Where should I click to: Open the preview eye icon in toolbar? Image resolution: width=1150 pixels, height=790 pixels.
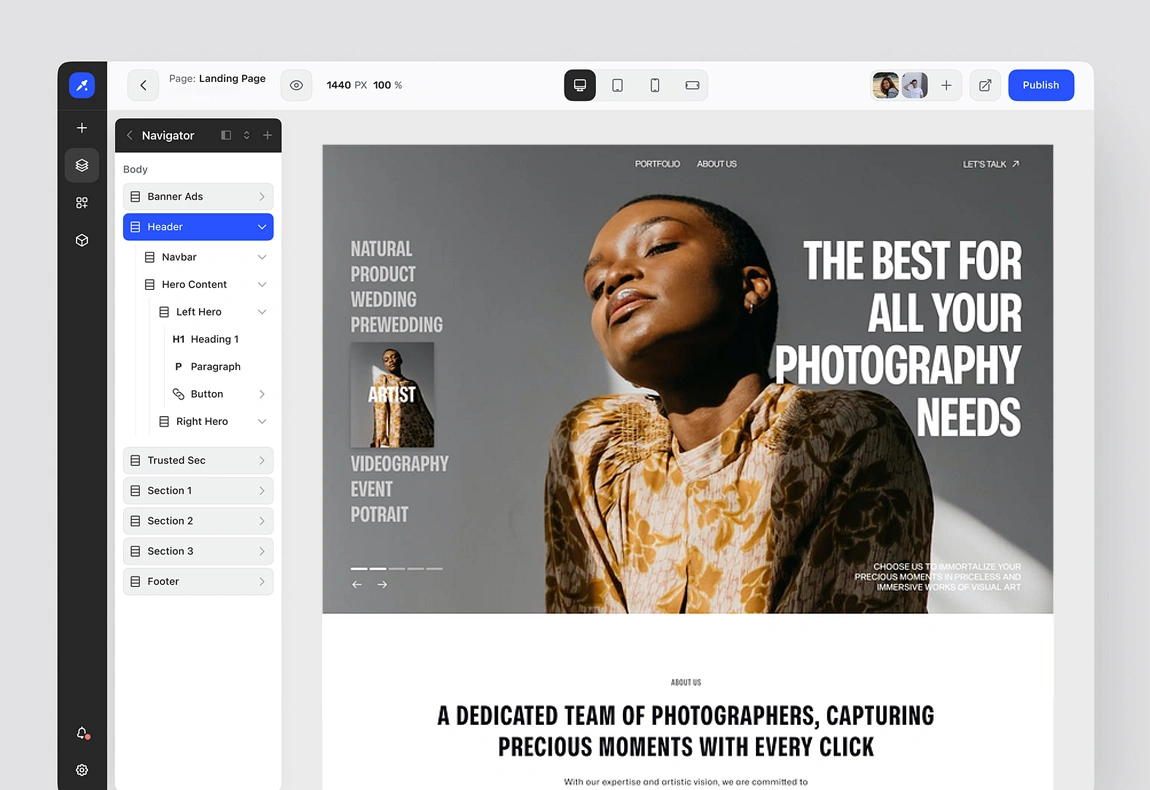click(296, 85)
